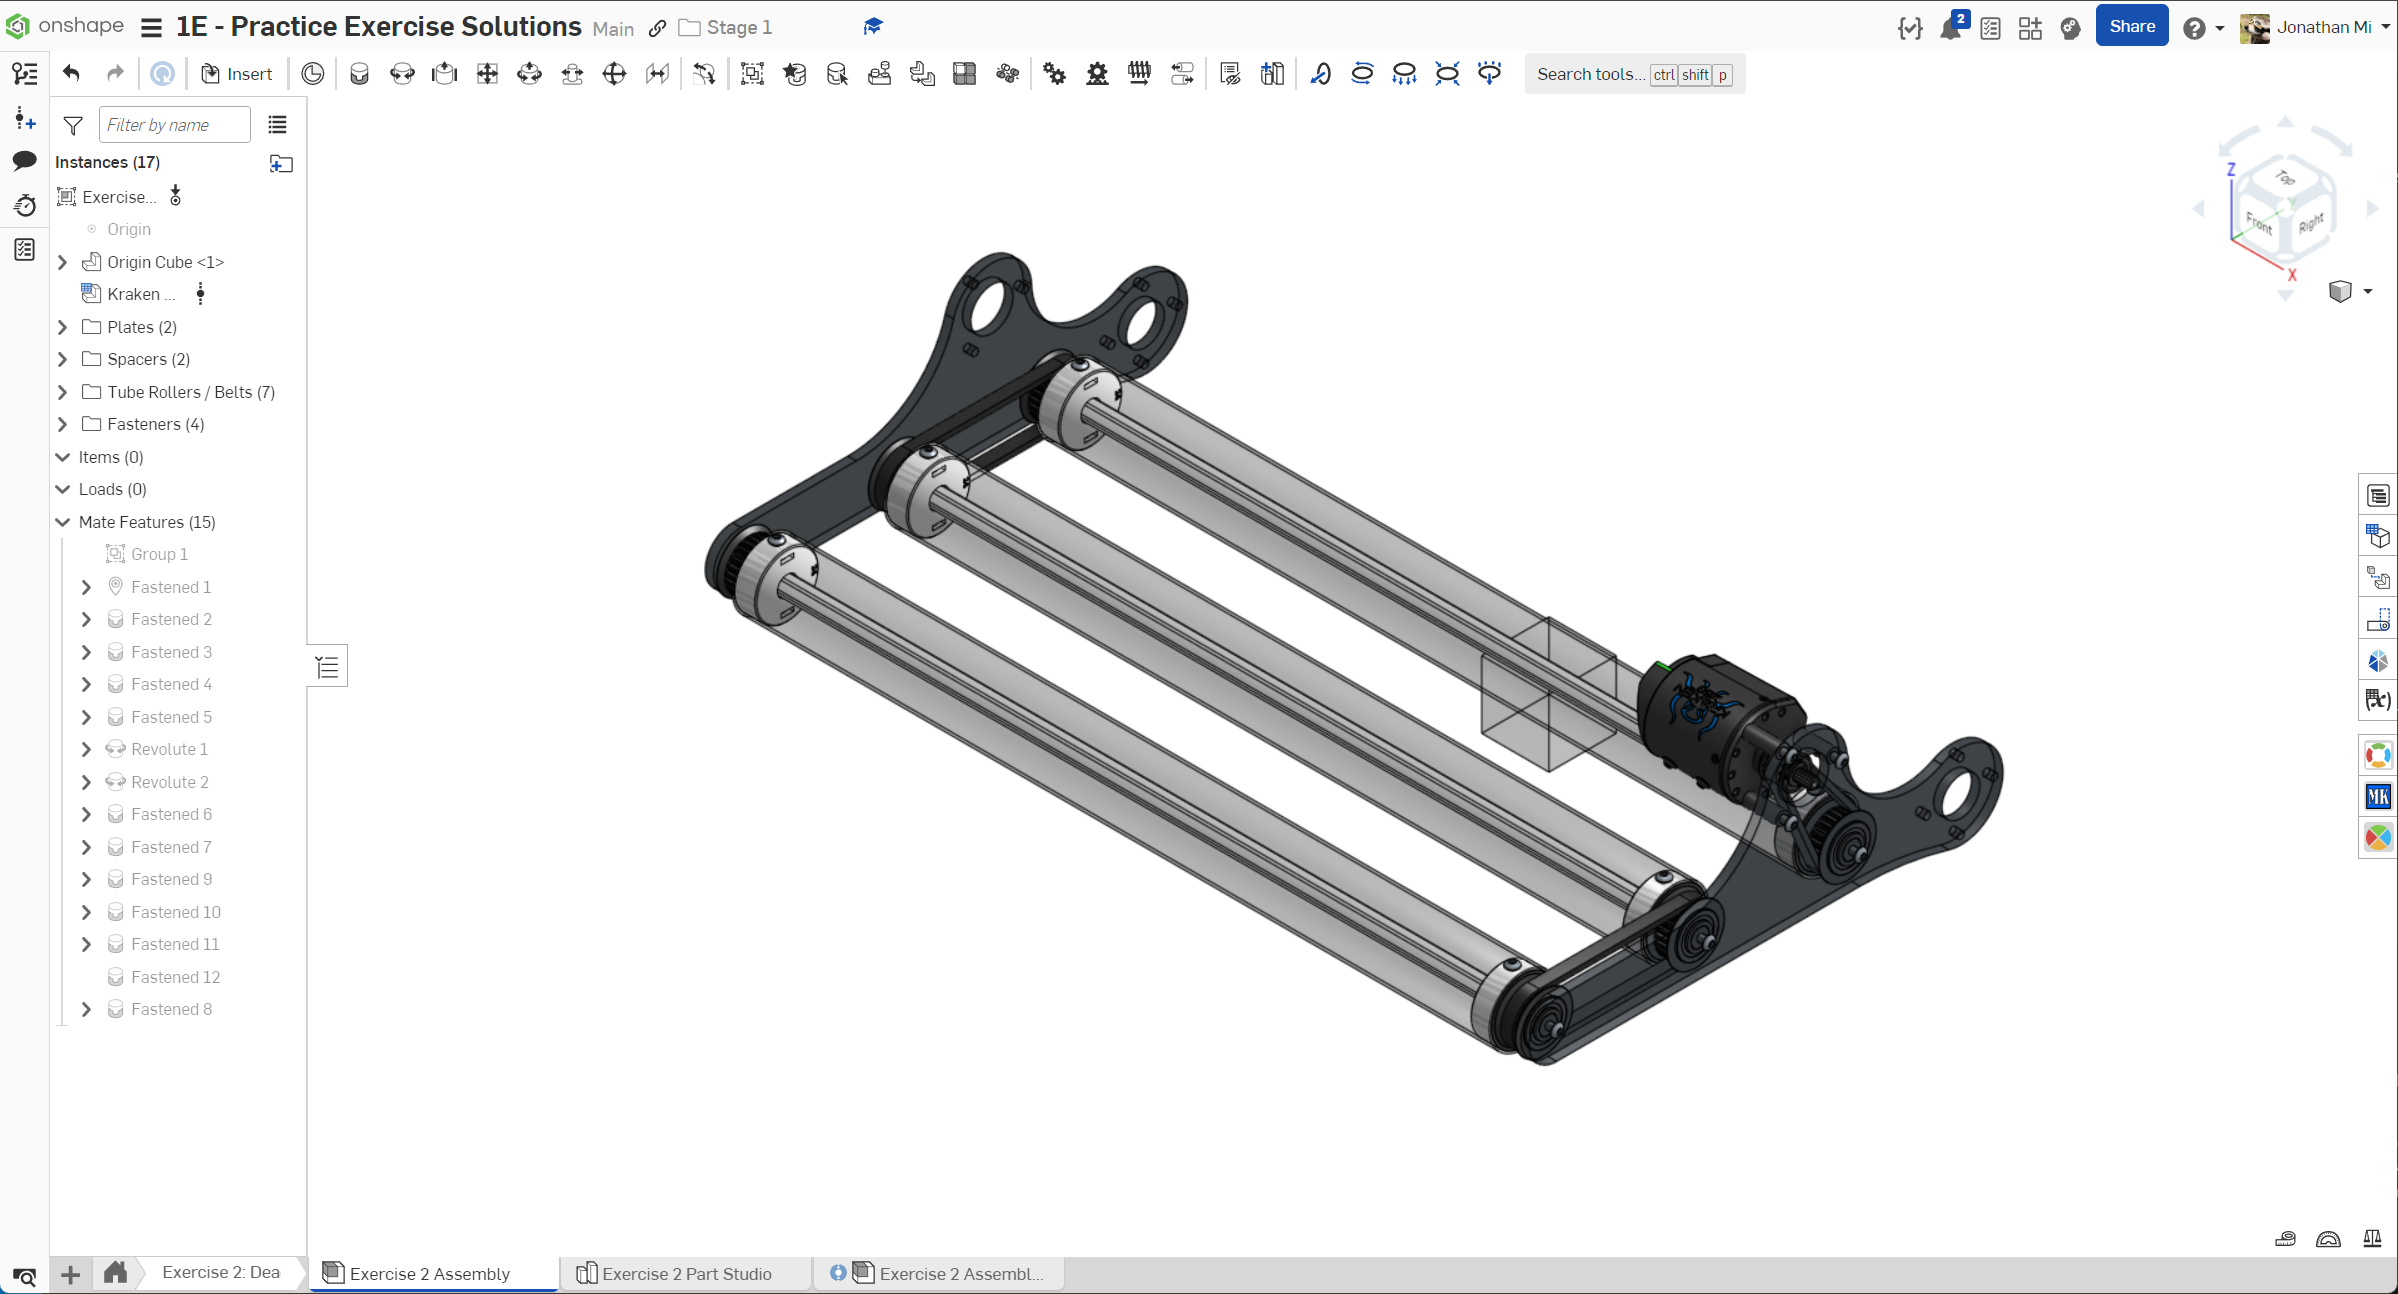This screenshot has height=1294, width=2398.
Task: Click the Group tool icon
Action: [752, 74]
